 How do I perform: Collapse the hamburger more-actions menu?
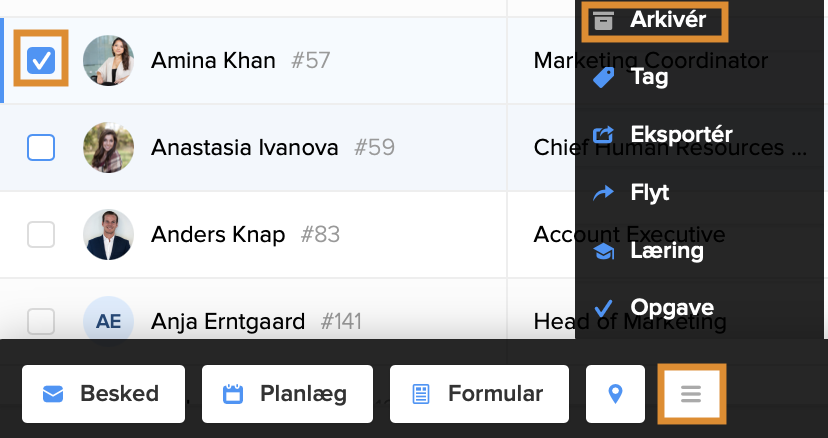[x=691, y=394]
